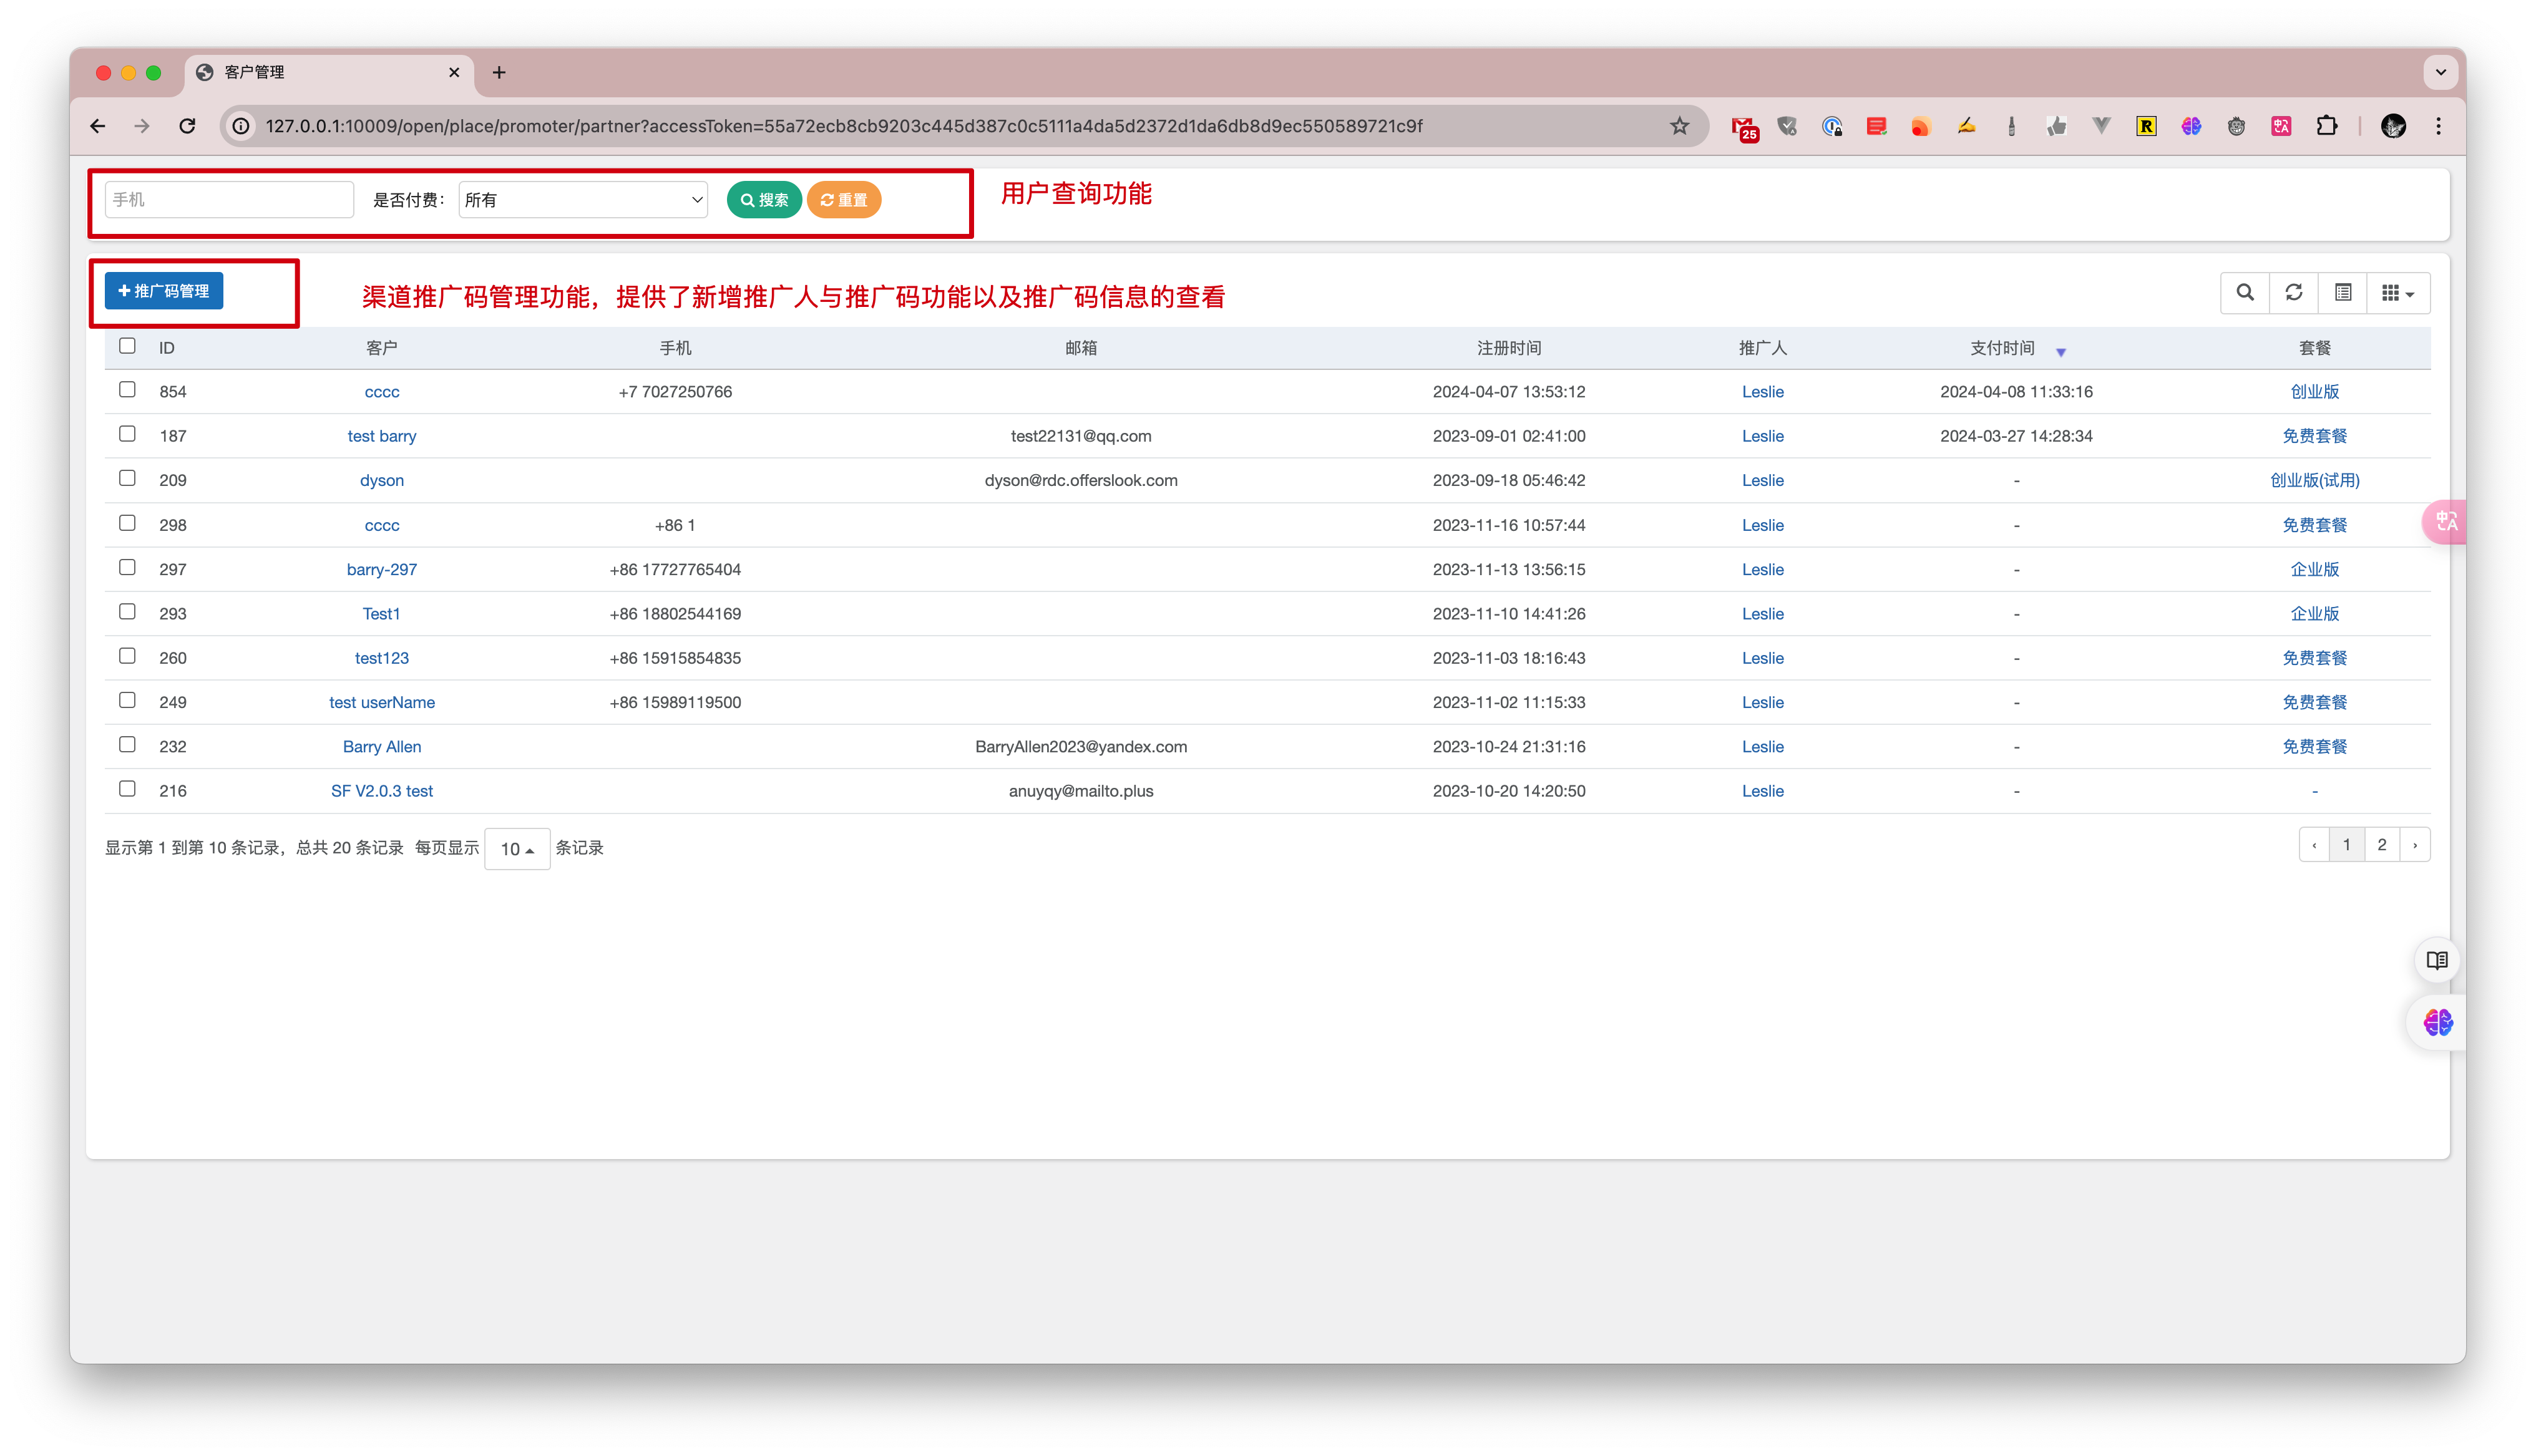
Task: Bookmark page with the star icon
Action: [1679, 126]
